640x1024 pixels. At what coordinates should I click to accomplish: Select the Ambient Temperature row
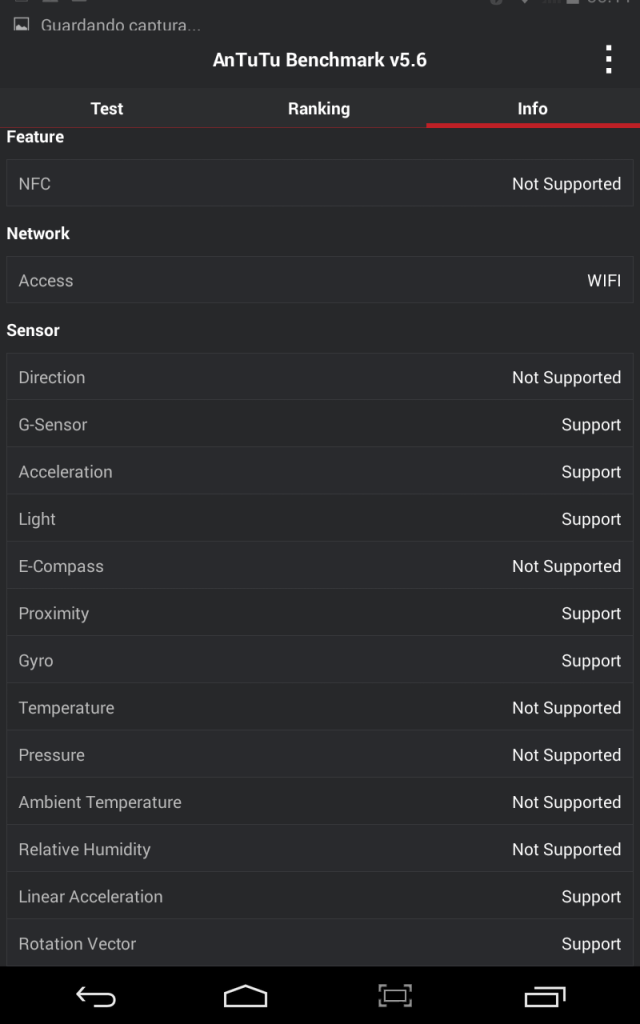pos(320,802)
